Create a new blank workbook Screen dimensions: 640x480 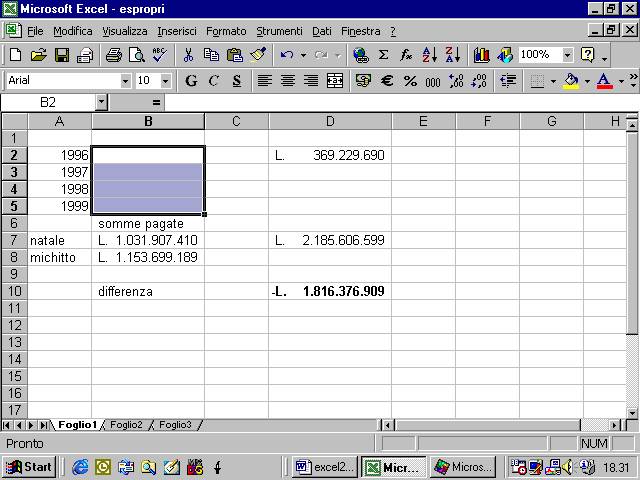16,55
